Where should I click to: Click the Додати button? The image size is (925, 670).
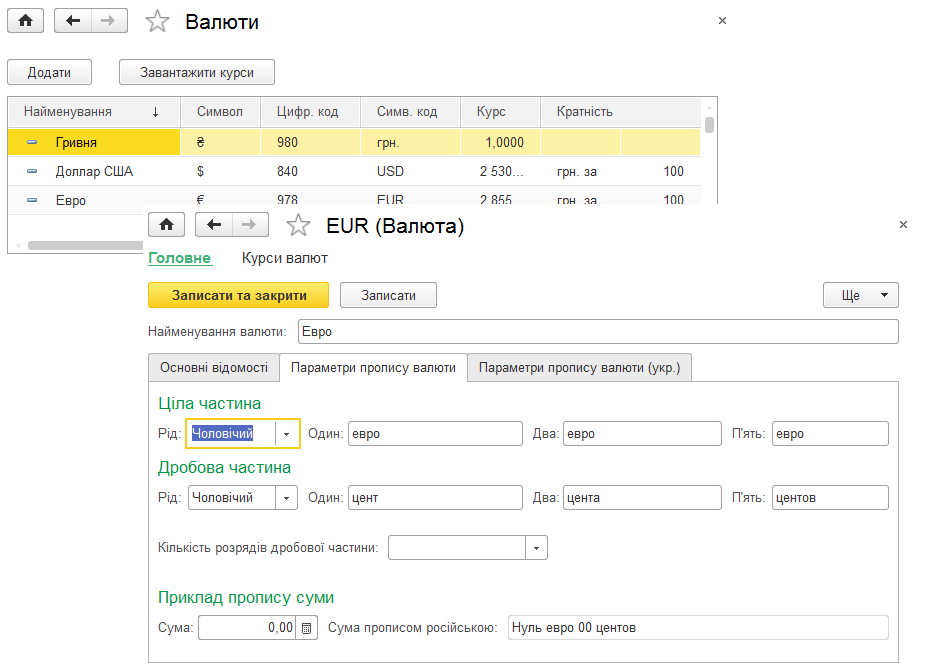50,73
